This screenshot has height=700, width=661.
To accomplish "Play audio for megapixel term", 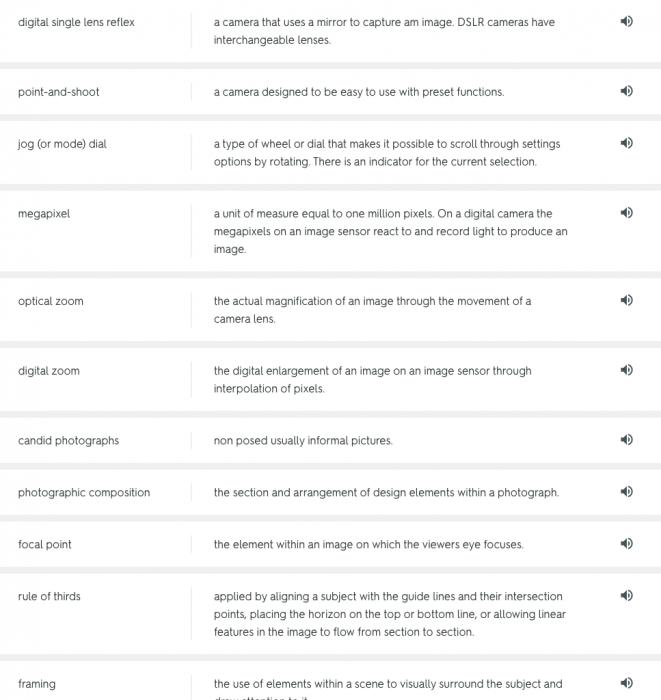I will tap(626, 214).
